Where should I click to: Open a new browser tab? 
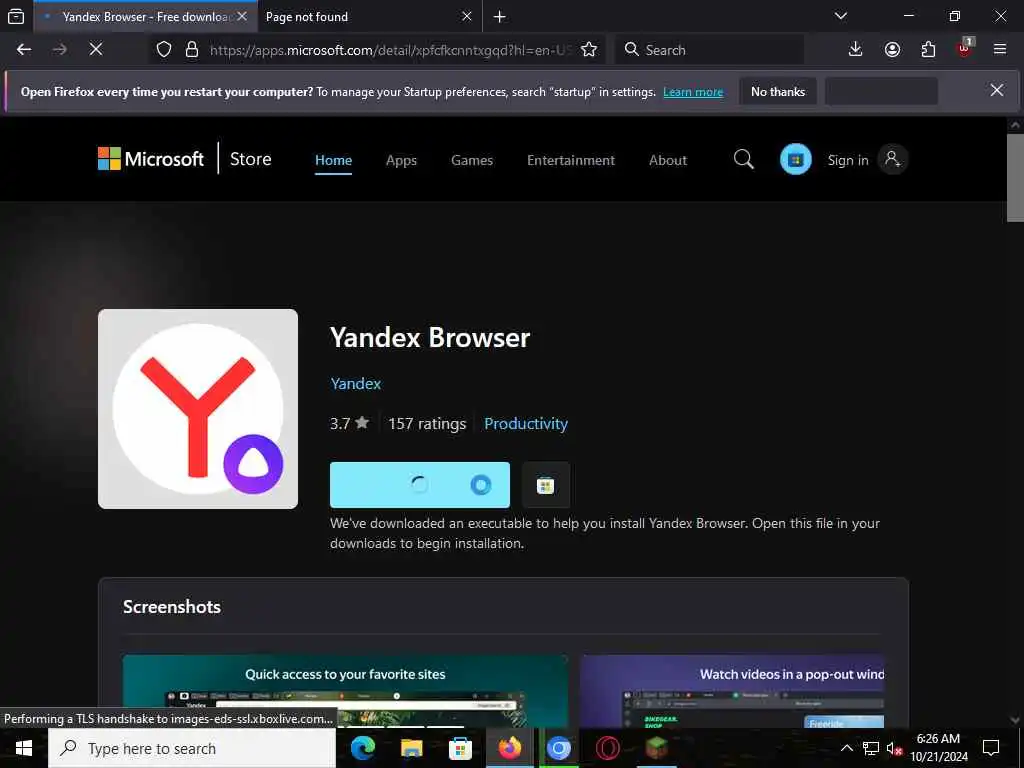click(x=500, y=17)
